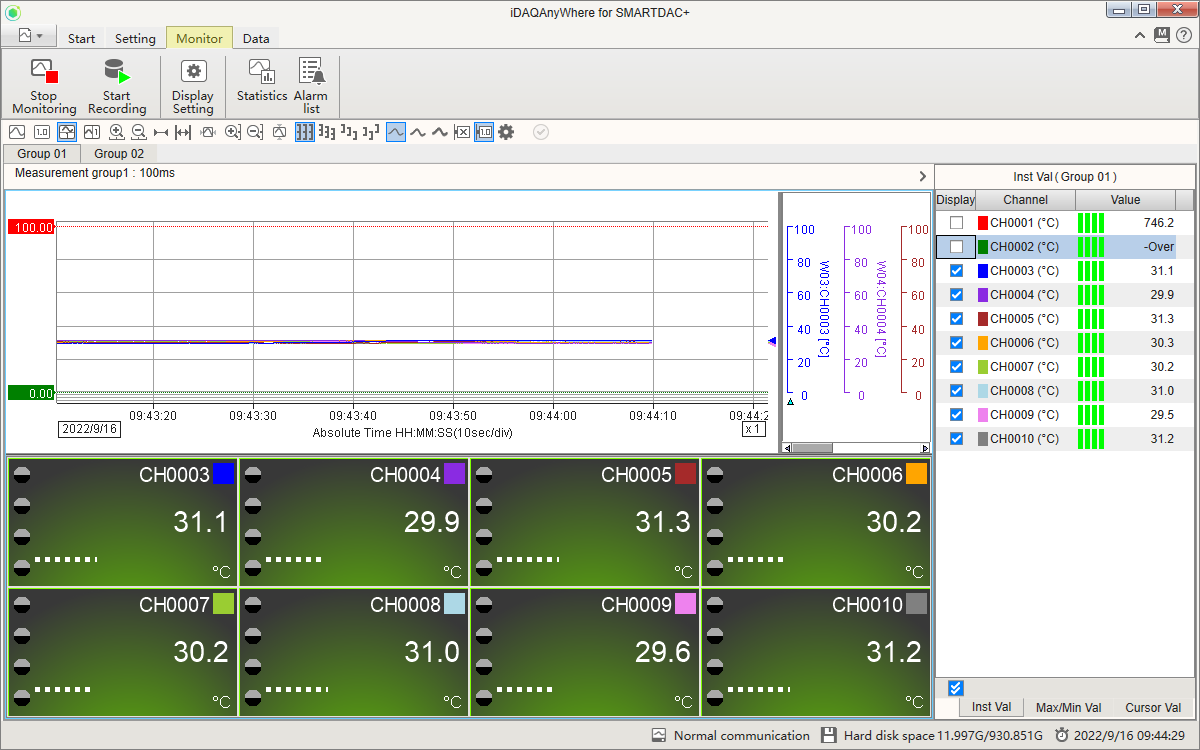This screenshot has height=750, width=1200.
Task: Click the CH0009 pink color swatch tile
Action: [x=685, y=604]
